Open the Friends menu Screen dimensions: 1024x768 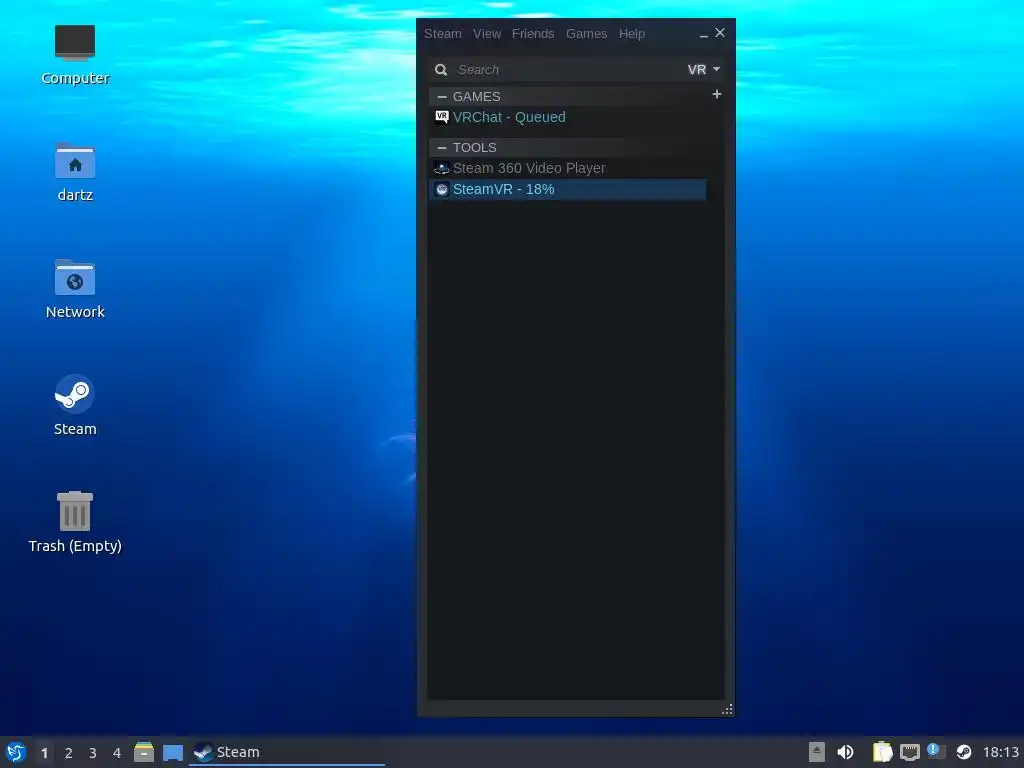click(x=532, y=34)
